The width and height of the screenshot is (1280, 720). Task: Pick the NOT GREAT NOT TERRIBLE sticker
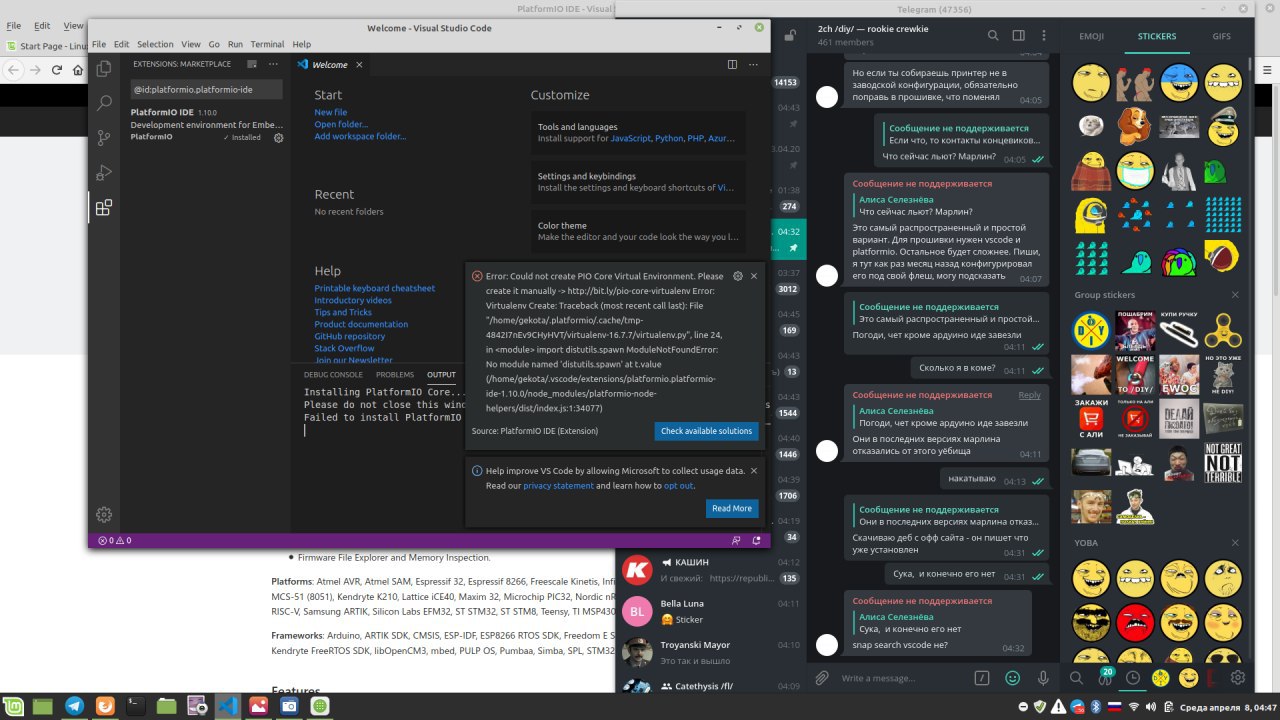click(1222, 462)
